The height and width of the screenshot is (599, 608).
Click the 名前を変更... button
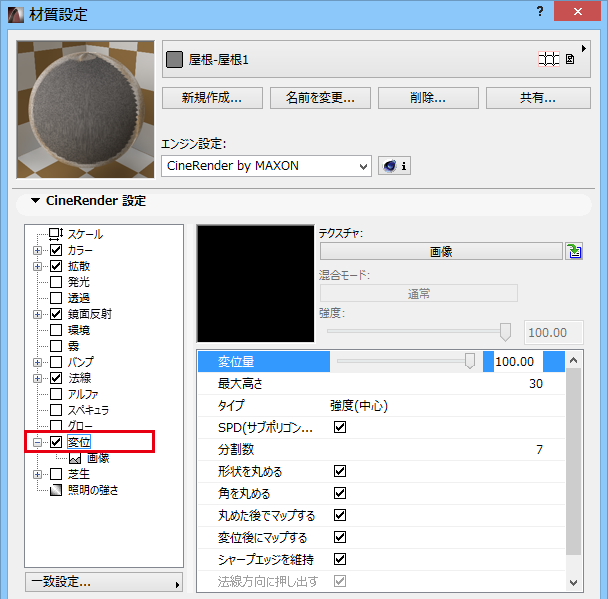(x=320, y=98)
